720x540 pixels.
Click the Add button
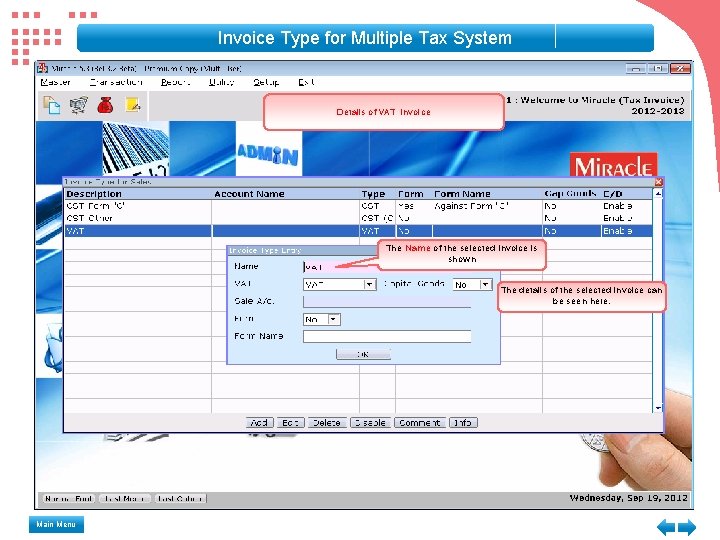click(259, 423)
